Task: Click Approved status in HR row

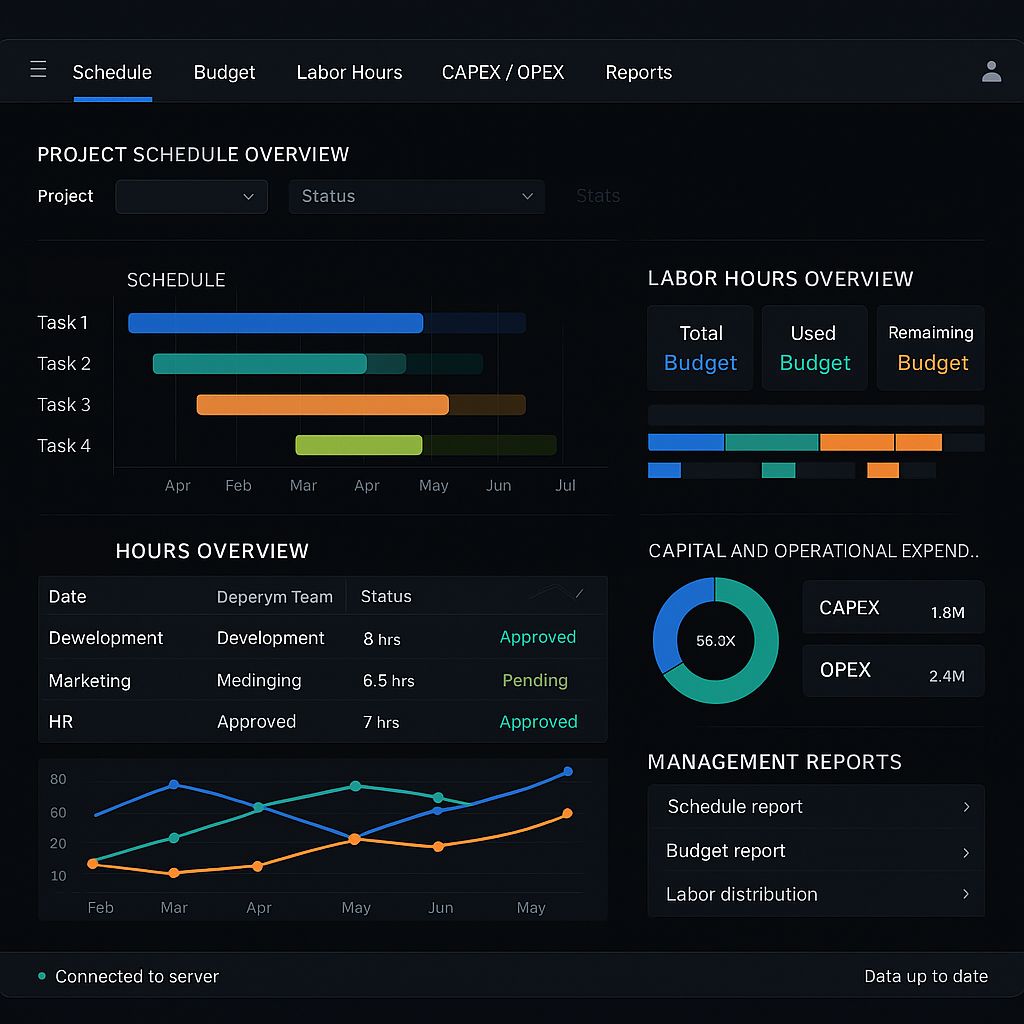Action: (538, 722)
